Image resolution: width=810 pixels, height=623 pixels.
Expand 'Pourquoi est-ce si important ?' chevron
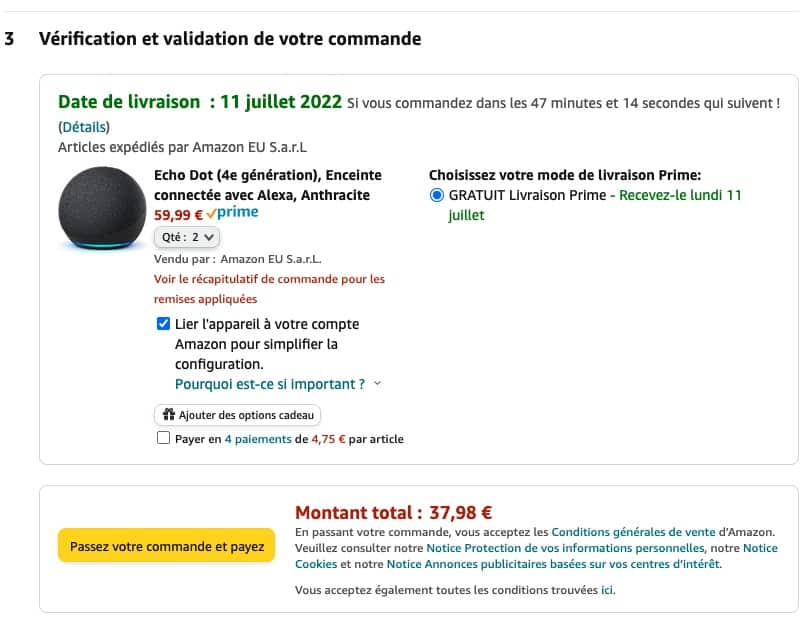[x=378, y=383]
